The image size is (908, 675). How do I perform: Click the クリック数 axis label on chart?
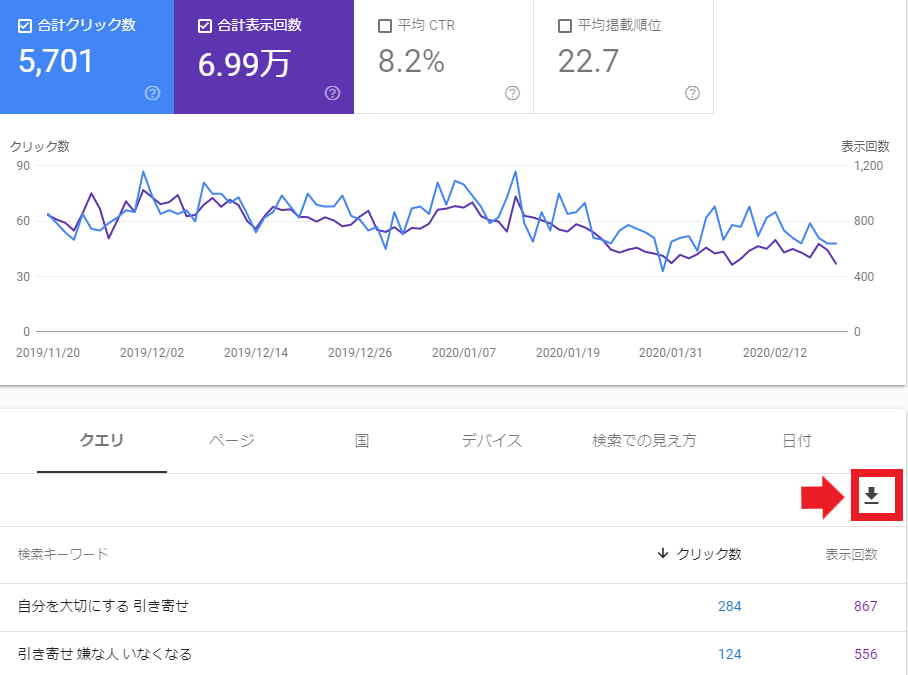40,146
